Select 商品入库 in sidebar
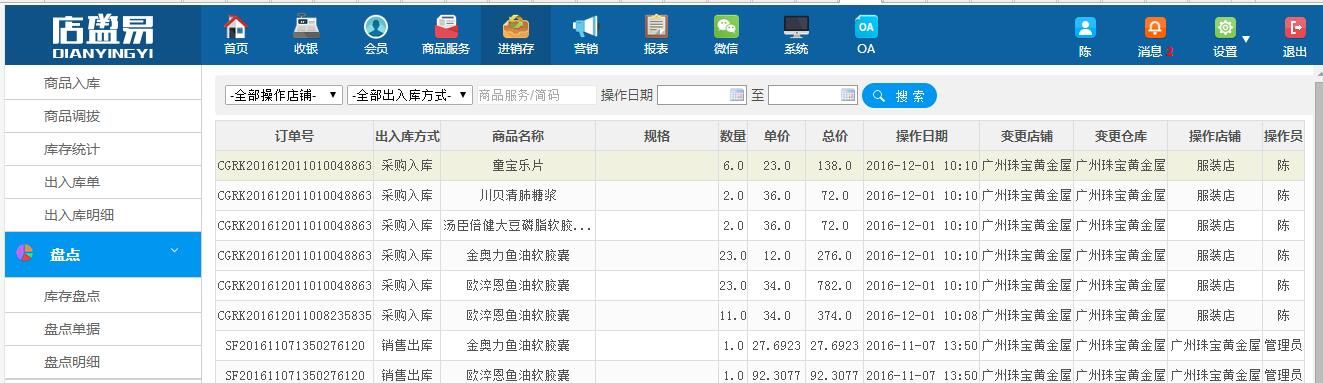This screenshot has width=1323, height=383. coord(72,83)
